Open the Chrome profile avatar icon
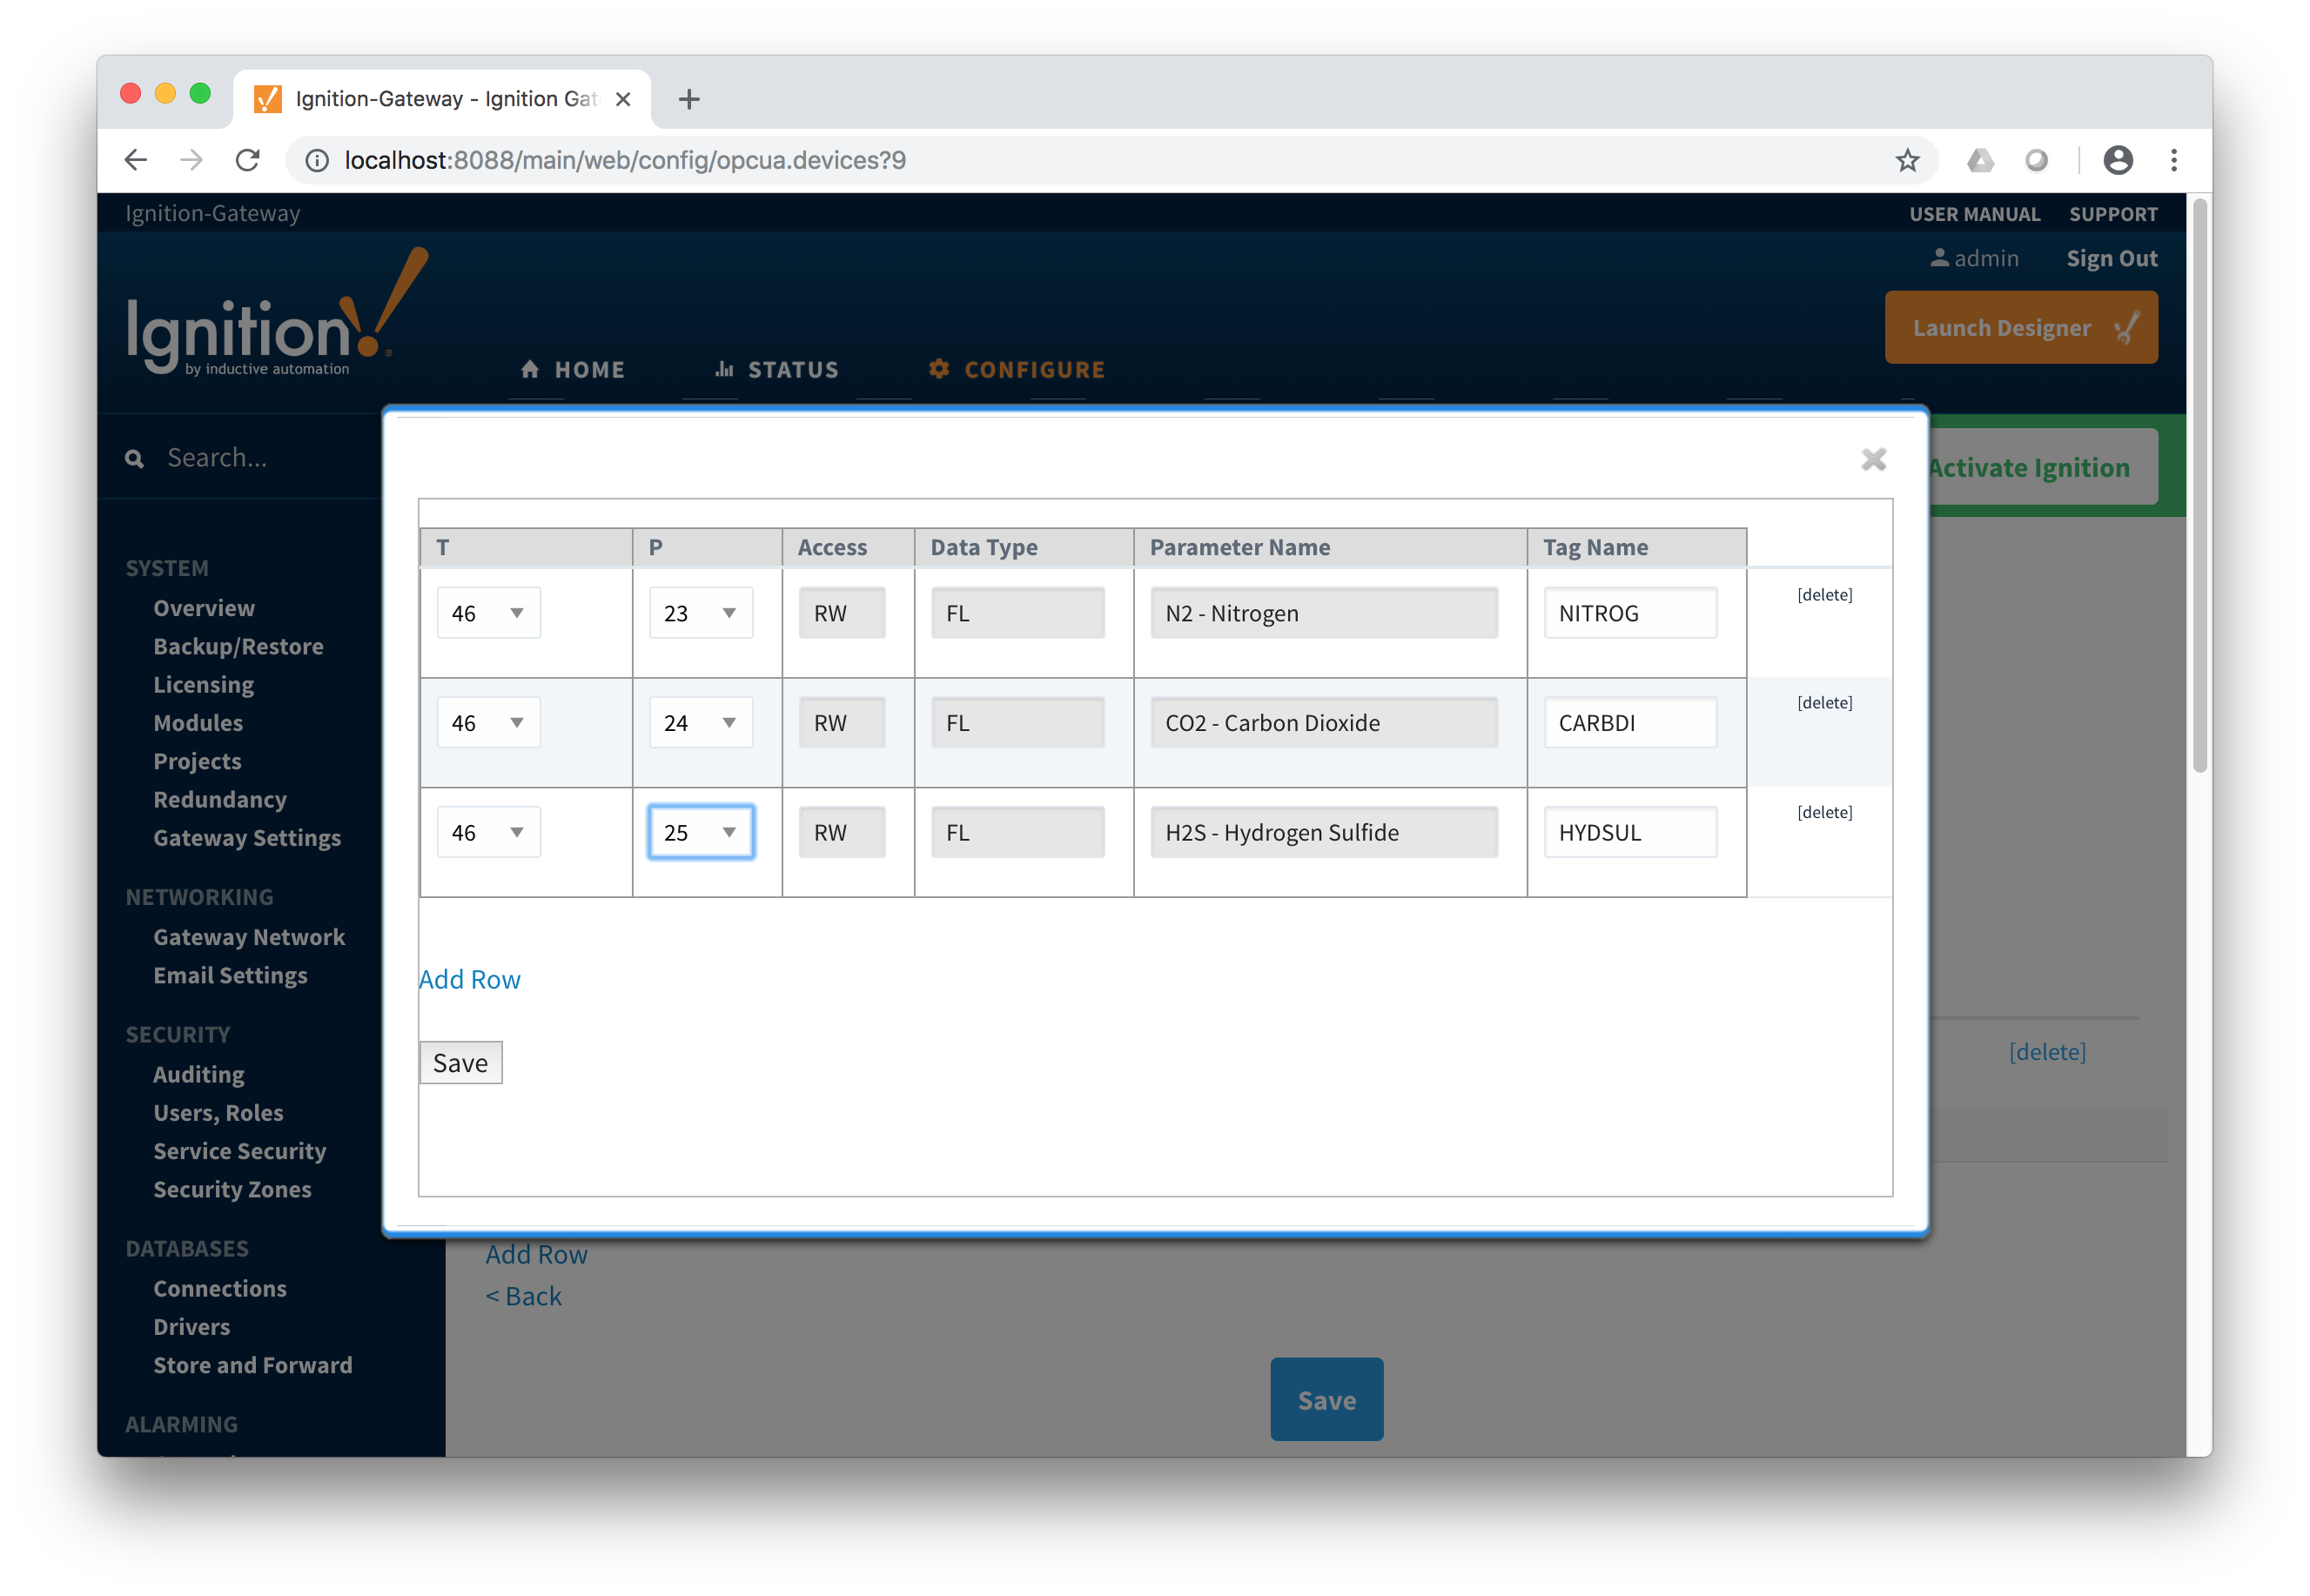 pyautogui.click(x=2117, y=160)
